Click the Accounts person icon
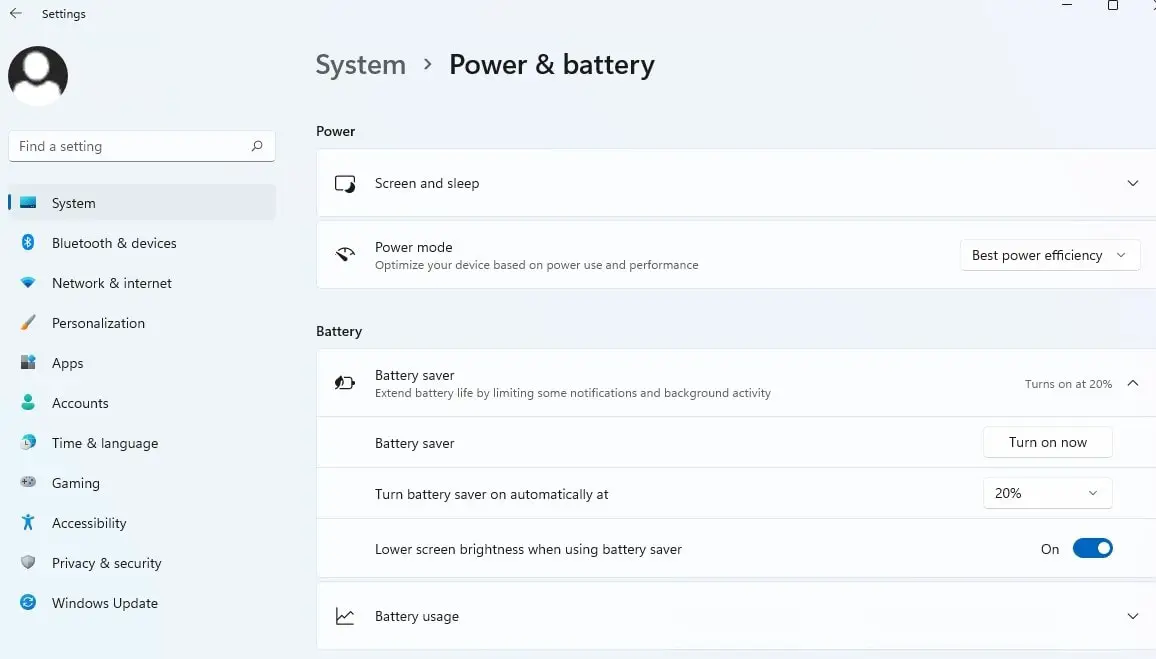 (28, 403)
